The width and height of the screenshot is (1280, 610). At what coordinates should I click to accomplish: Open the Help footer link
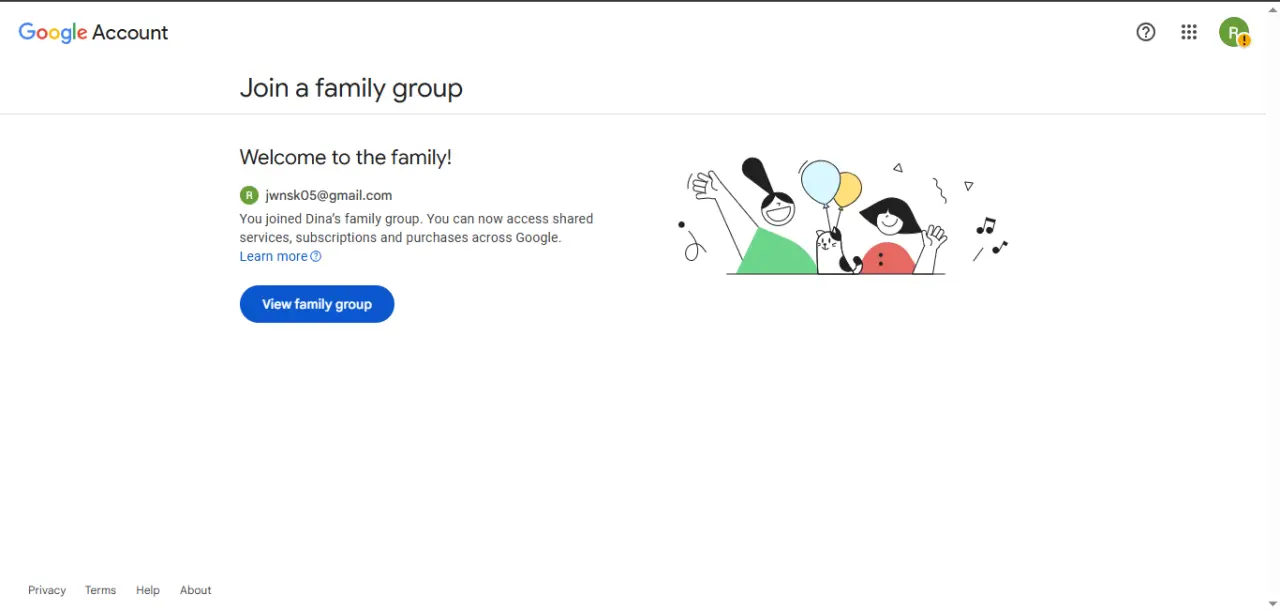pyautogui.click(x=148, y=590)
